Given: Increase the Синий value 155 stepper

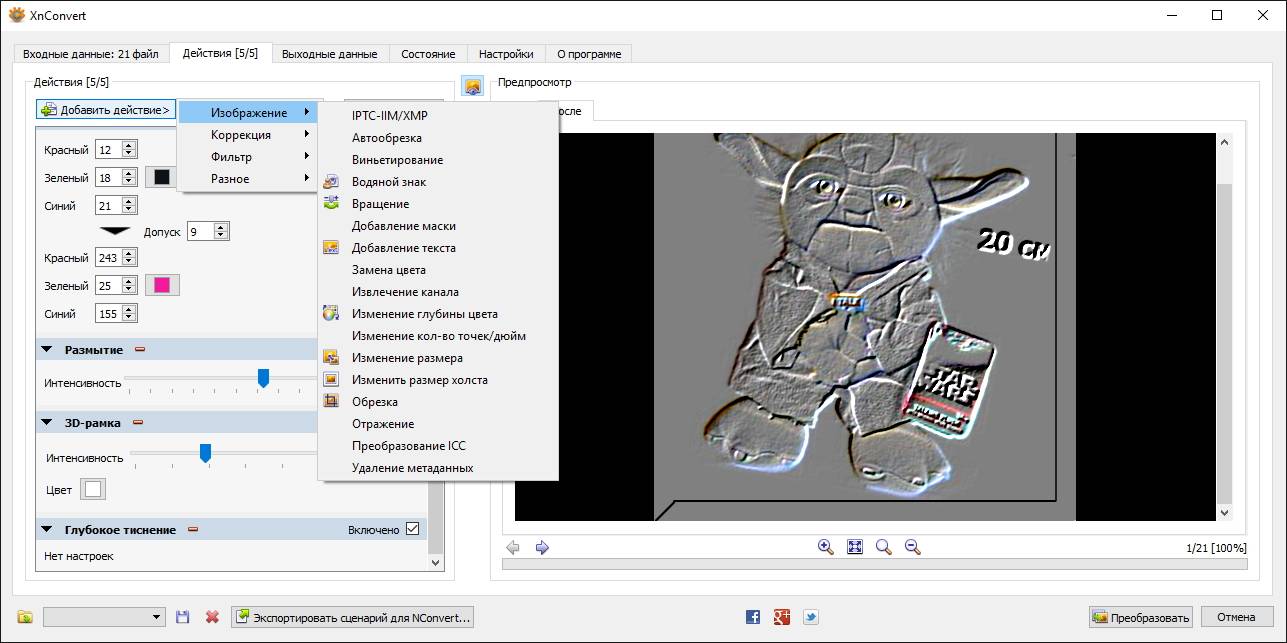Looking at the screenshot, I should 129,309.
